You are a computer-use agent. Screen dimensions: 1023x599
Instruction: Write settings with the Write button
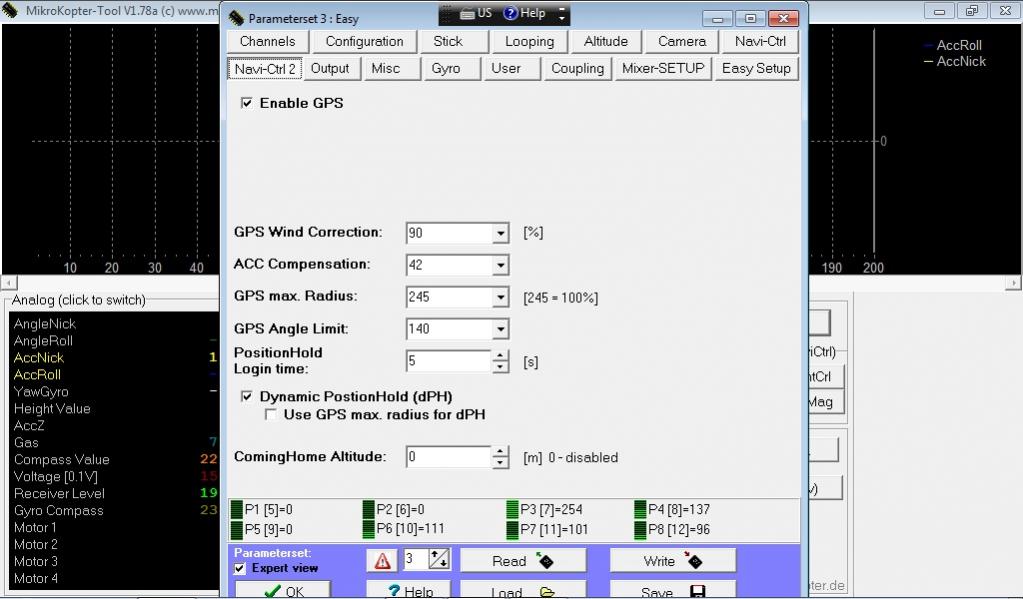click(x=672, y=561)
